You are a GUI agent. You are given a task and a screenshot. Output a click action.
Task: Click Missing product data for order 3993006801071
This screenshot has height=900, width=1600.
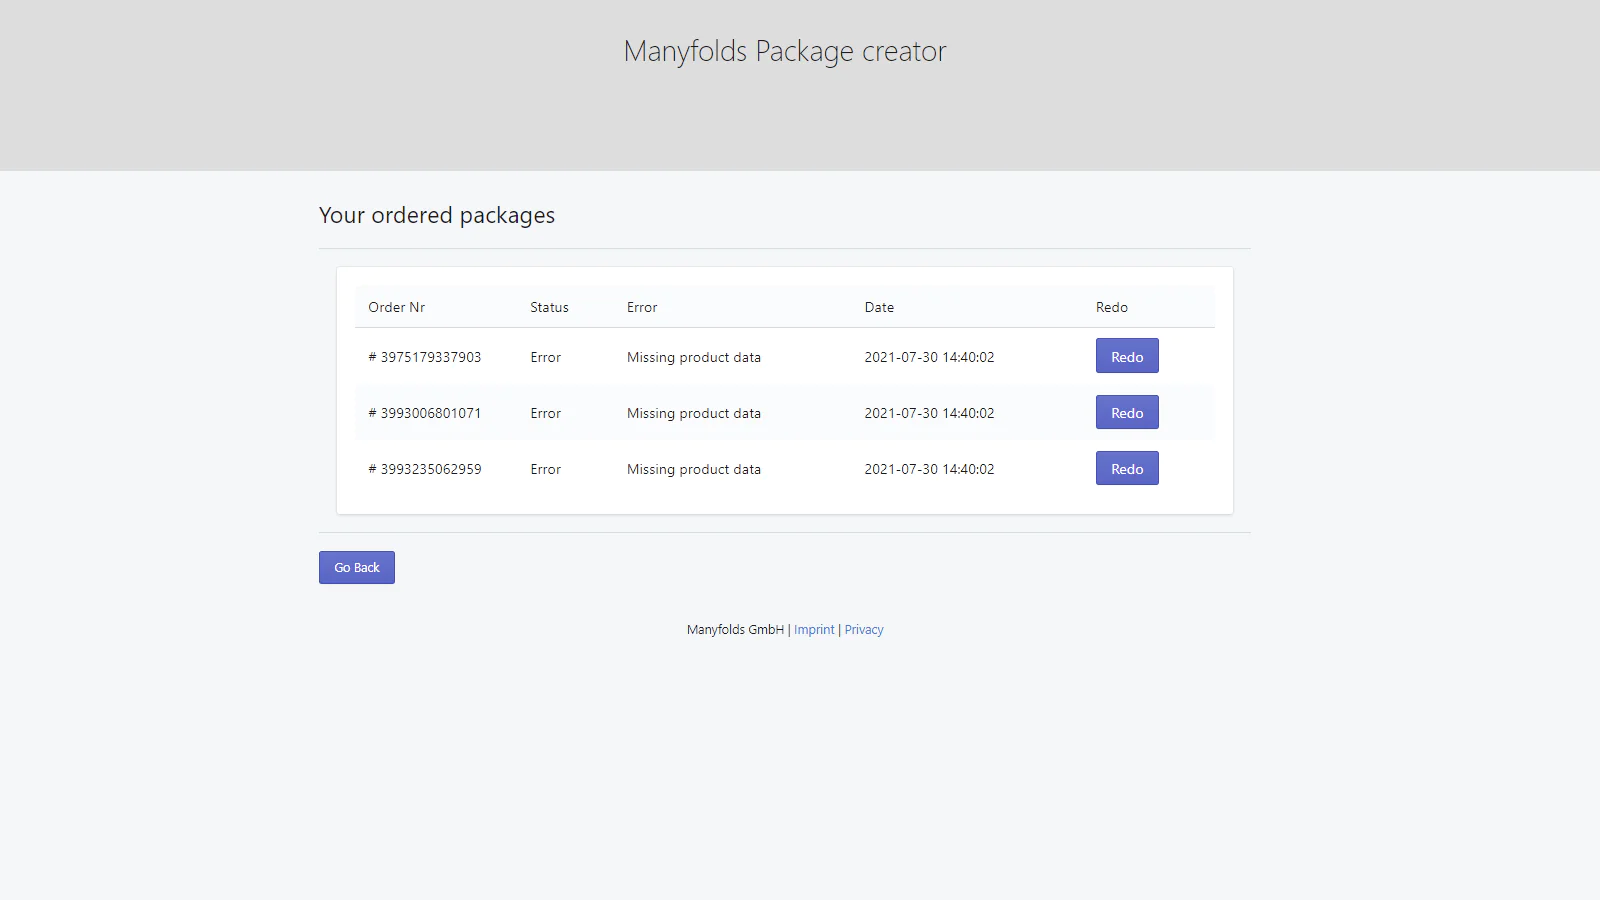coord(694,413)
